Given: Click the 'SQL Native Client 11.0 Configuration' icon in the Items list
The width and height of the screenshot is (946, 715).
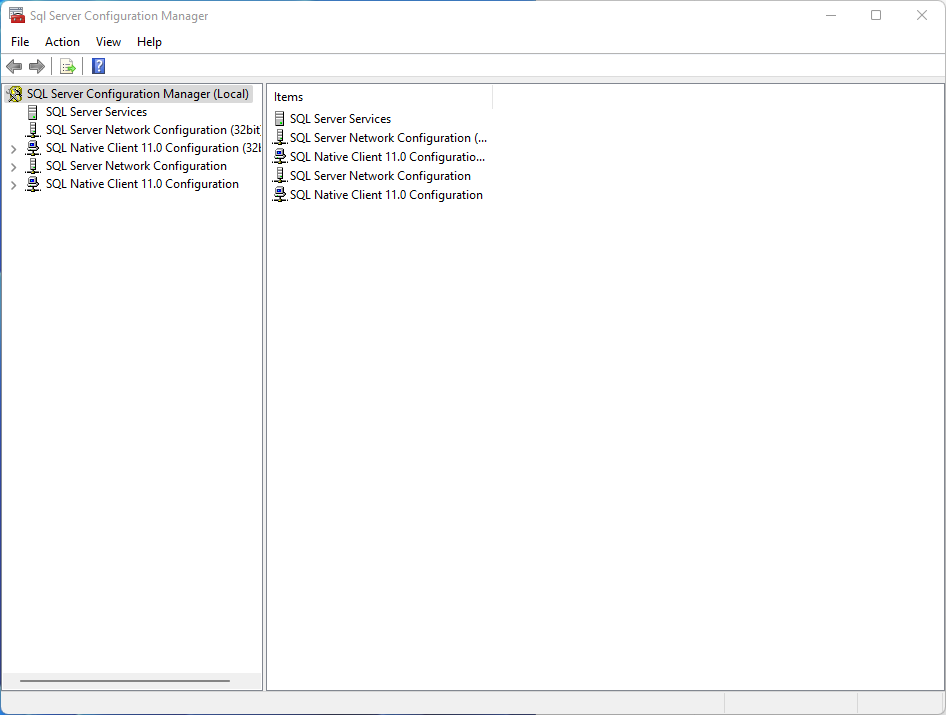Looking at the screenshot, I should click(x=279, y=195).
